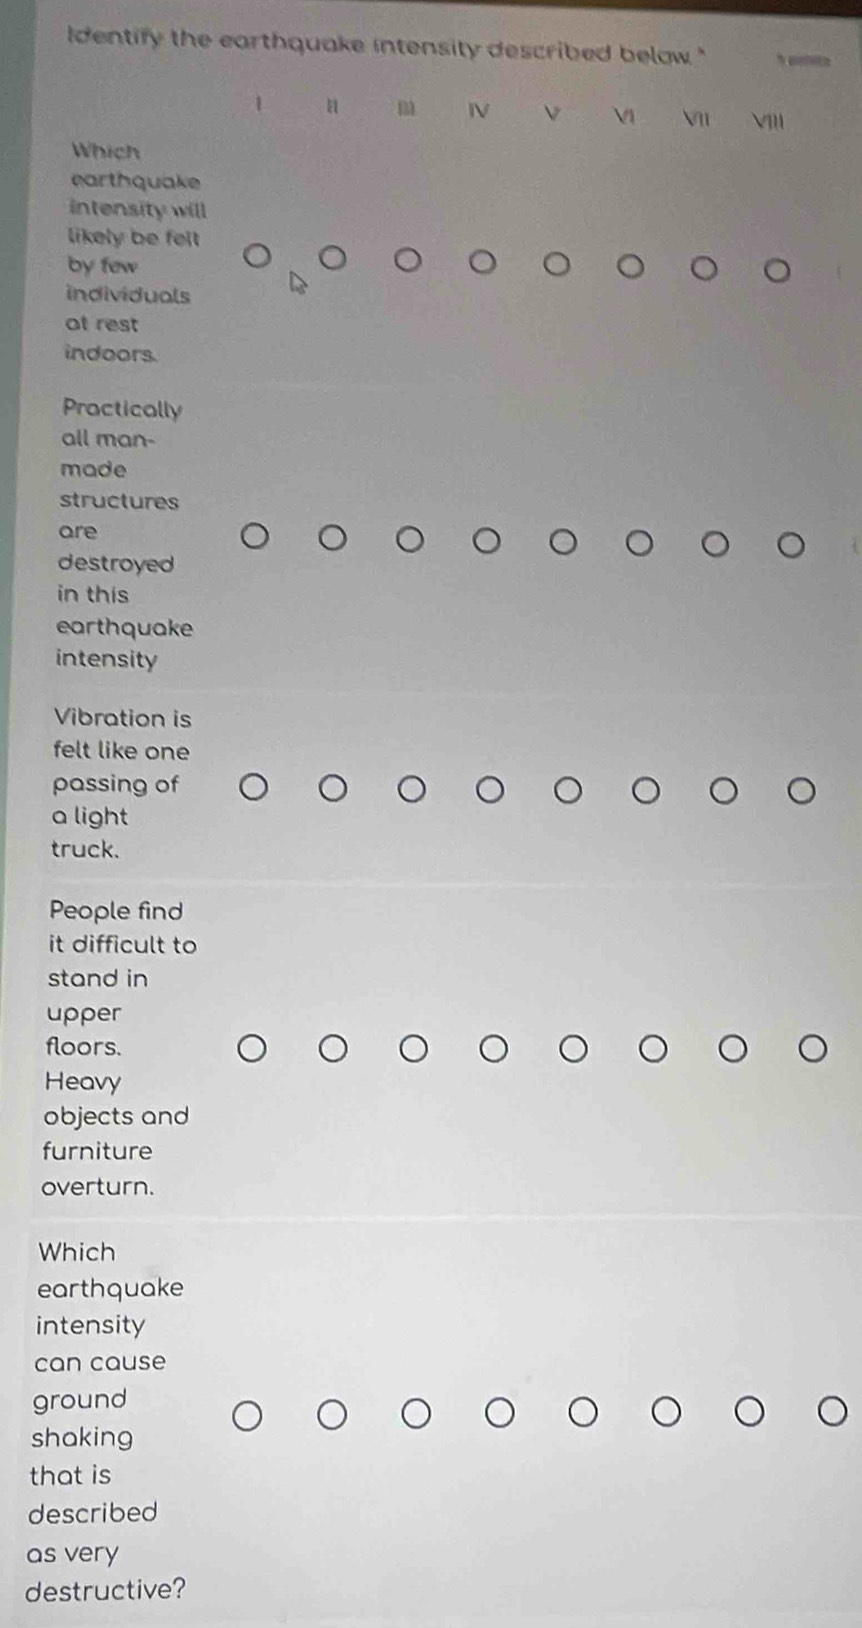Pick intensity V for few individuals at rest row
The height and width of the screenshot is (1628, 862).
pos(556,265)
